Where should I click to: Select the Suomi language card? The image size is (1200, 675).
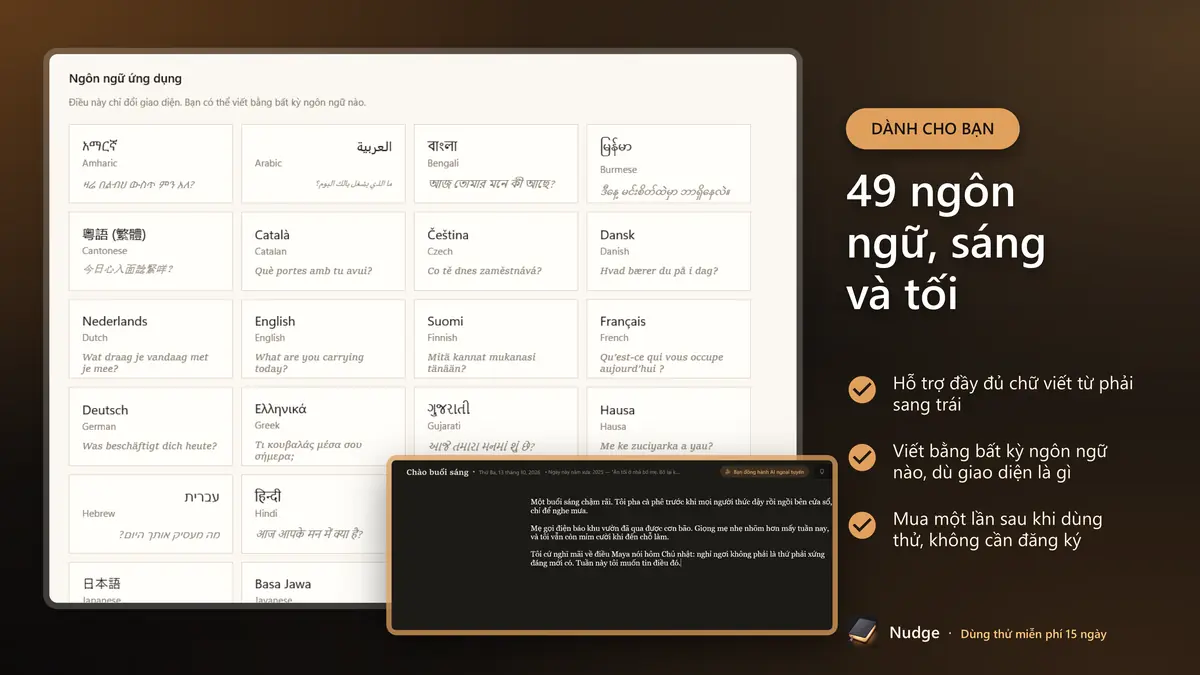(496, 339)
